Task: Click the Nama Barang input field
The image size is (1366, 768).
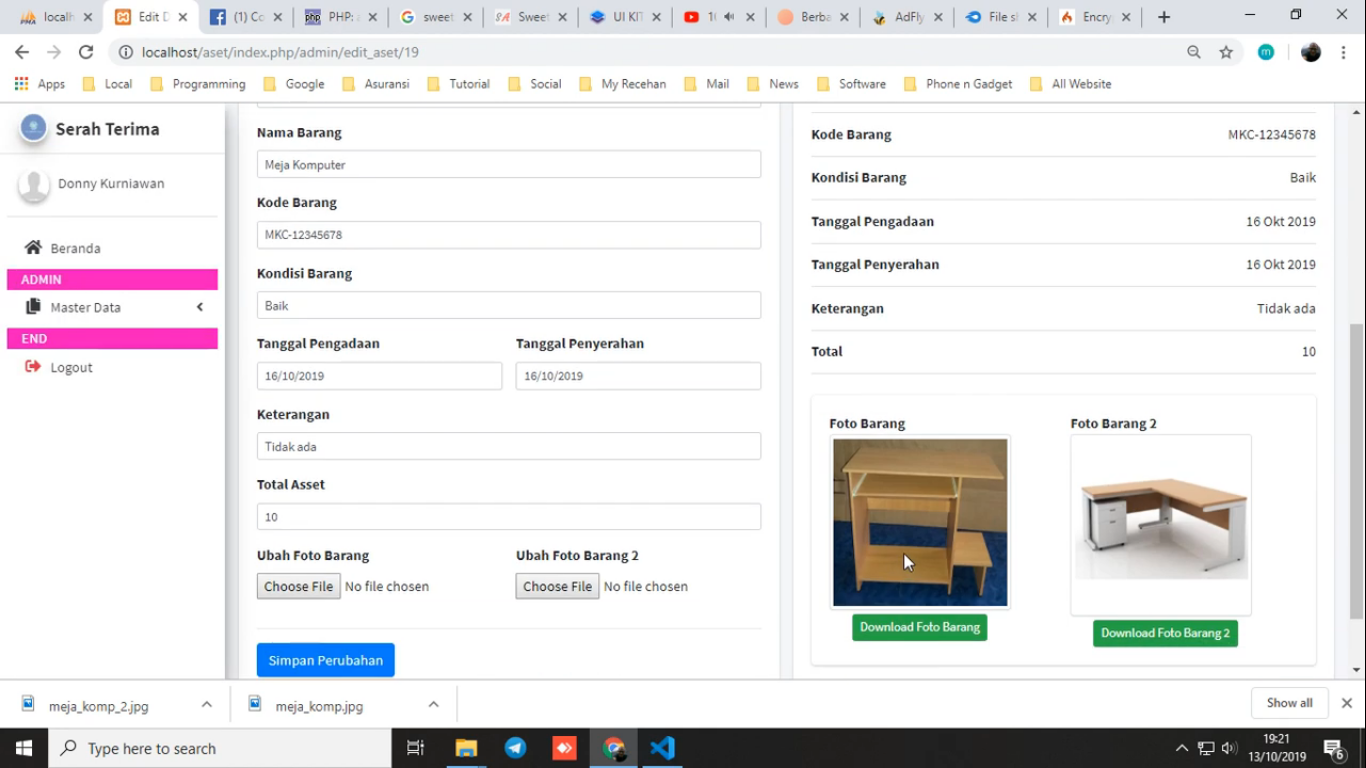Action: [x=508, y=165]
